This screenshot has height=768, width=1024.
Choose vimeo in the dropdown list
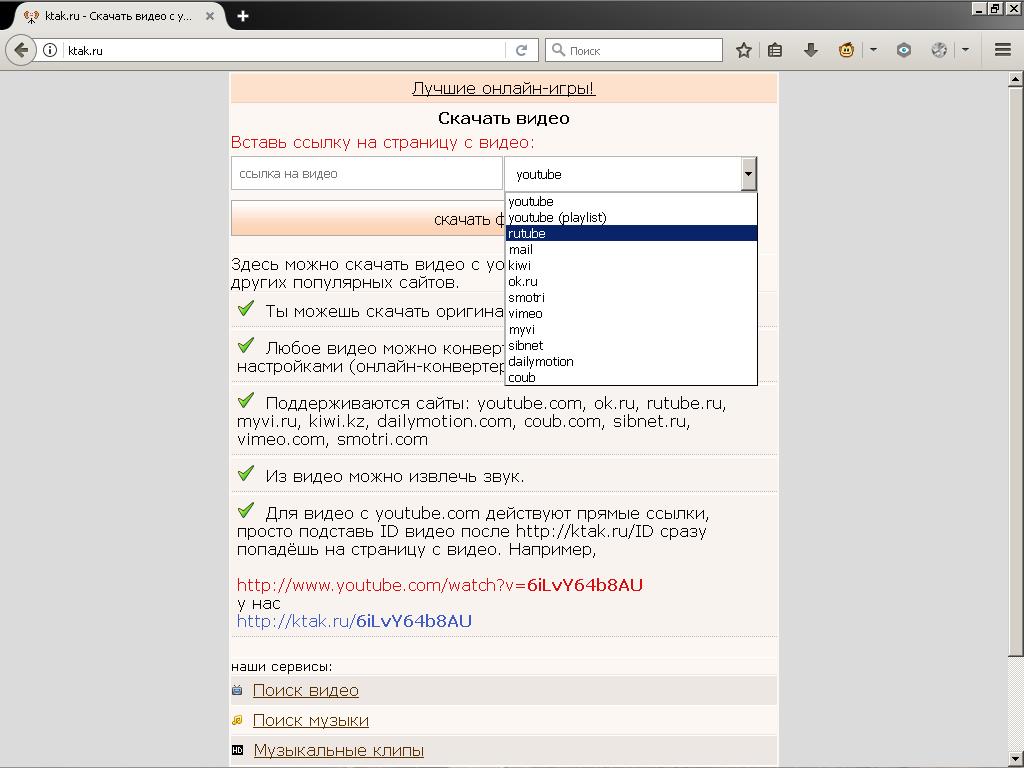point(632,313)
